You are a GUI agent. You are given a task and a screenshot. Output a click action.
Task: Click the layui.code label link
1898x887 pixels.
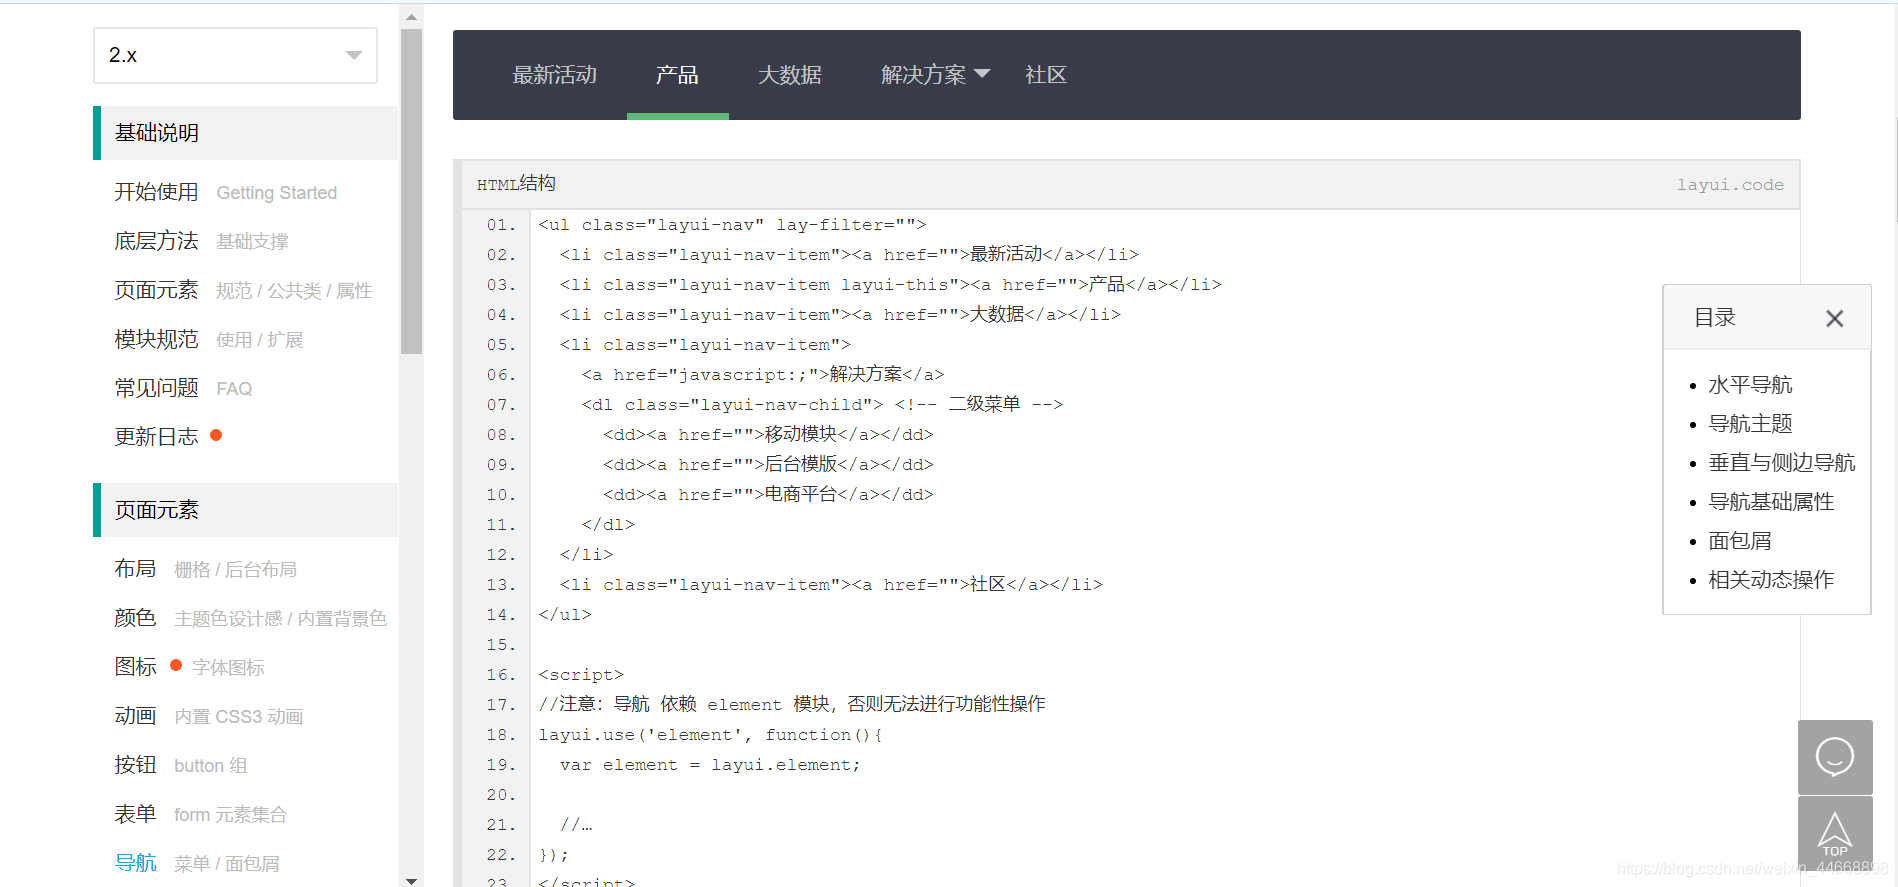coord(1730,185)
